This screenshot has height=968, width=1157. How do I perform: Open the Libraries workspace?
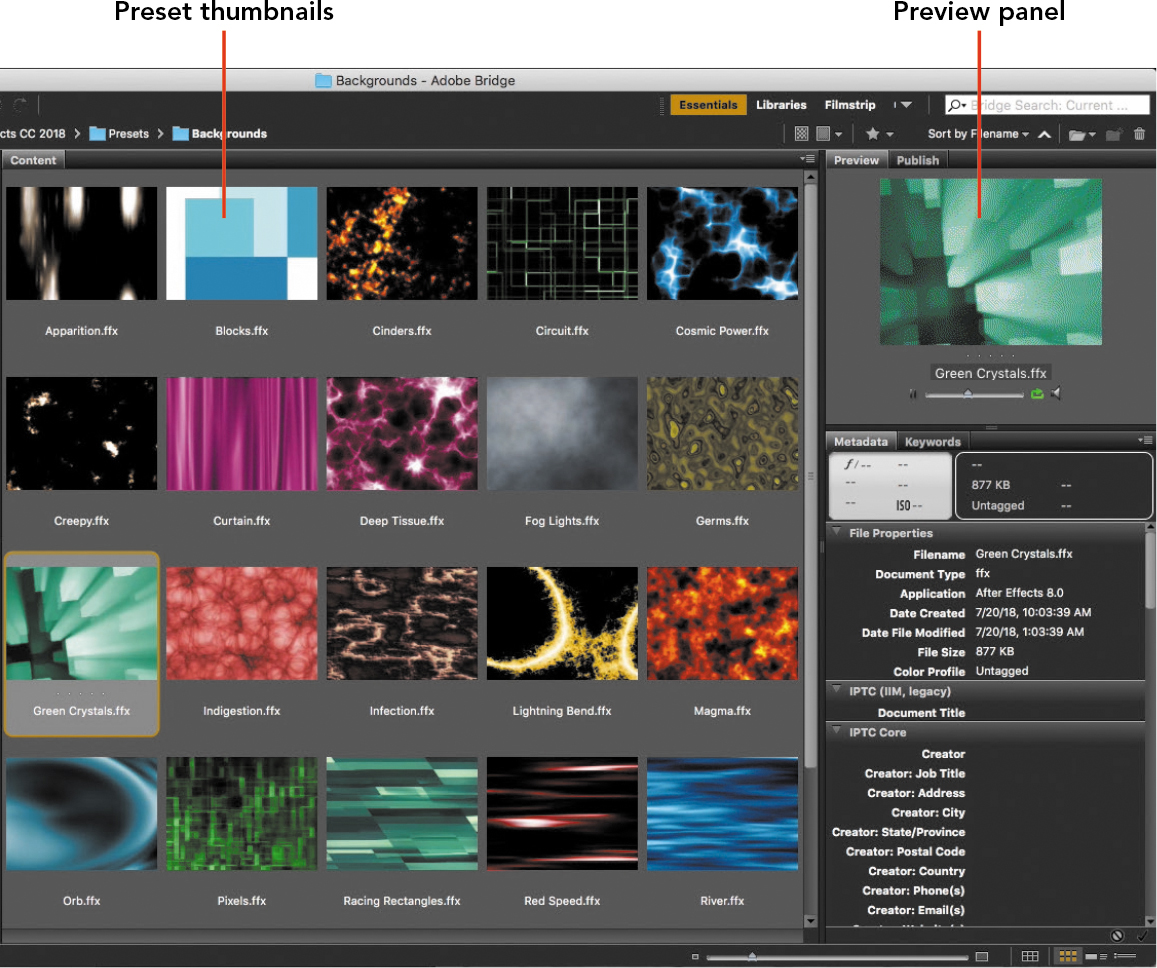click(781, 104)
